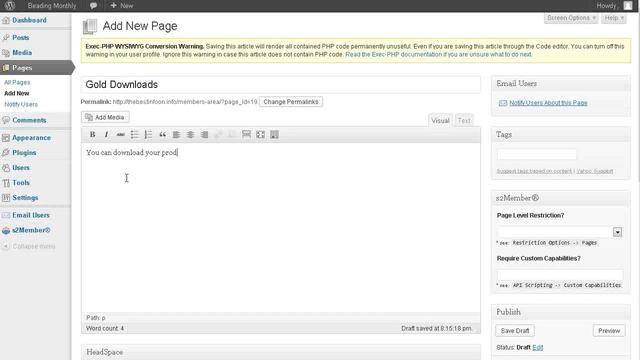Click the unlink icon
The width and height of the screenshot is (640, 360).
[x=232, y=134]
